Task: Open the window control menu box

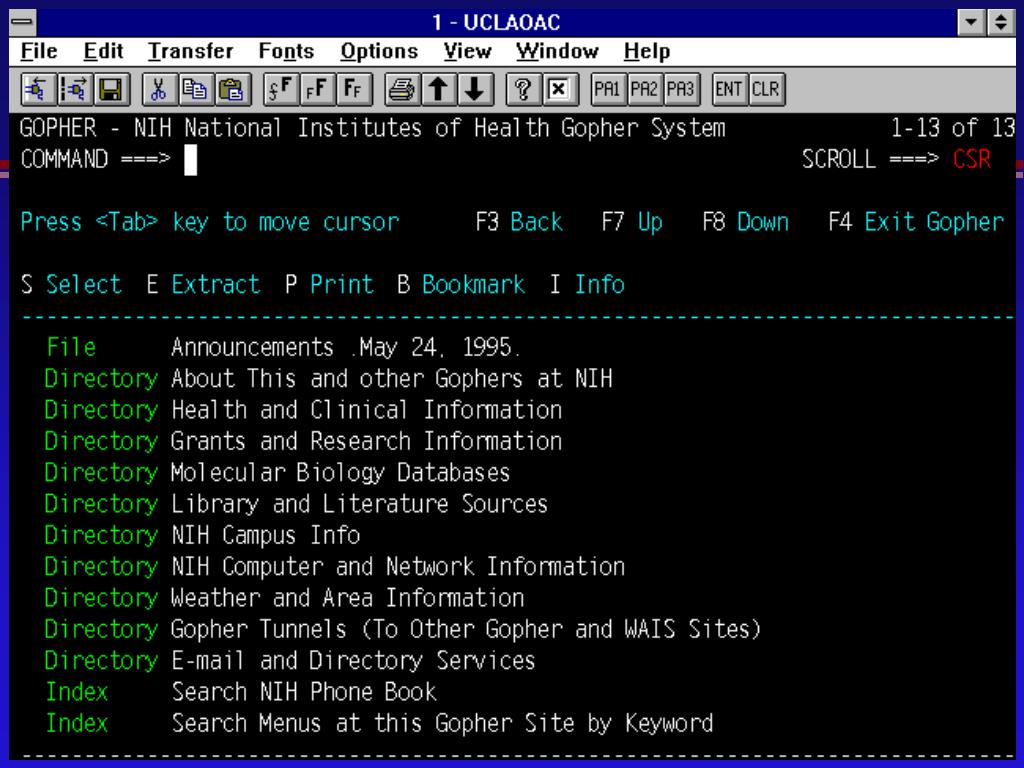Action: [22, 22]
